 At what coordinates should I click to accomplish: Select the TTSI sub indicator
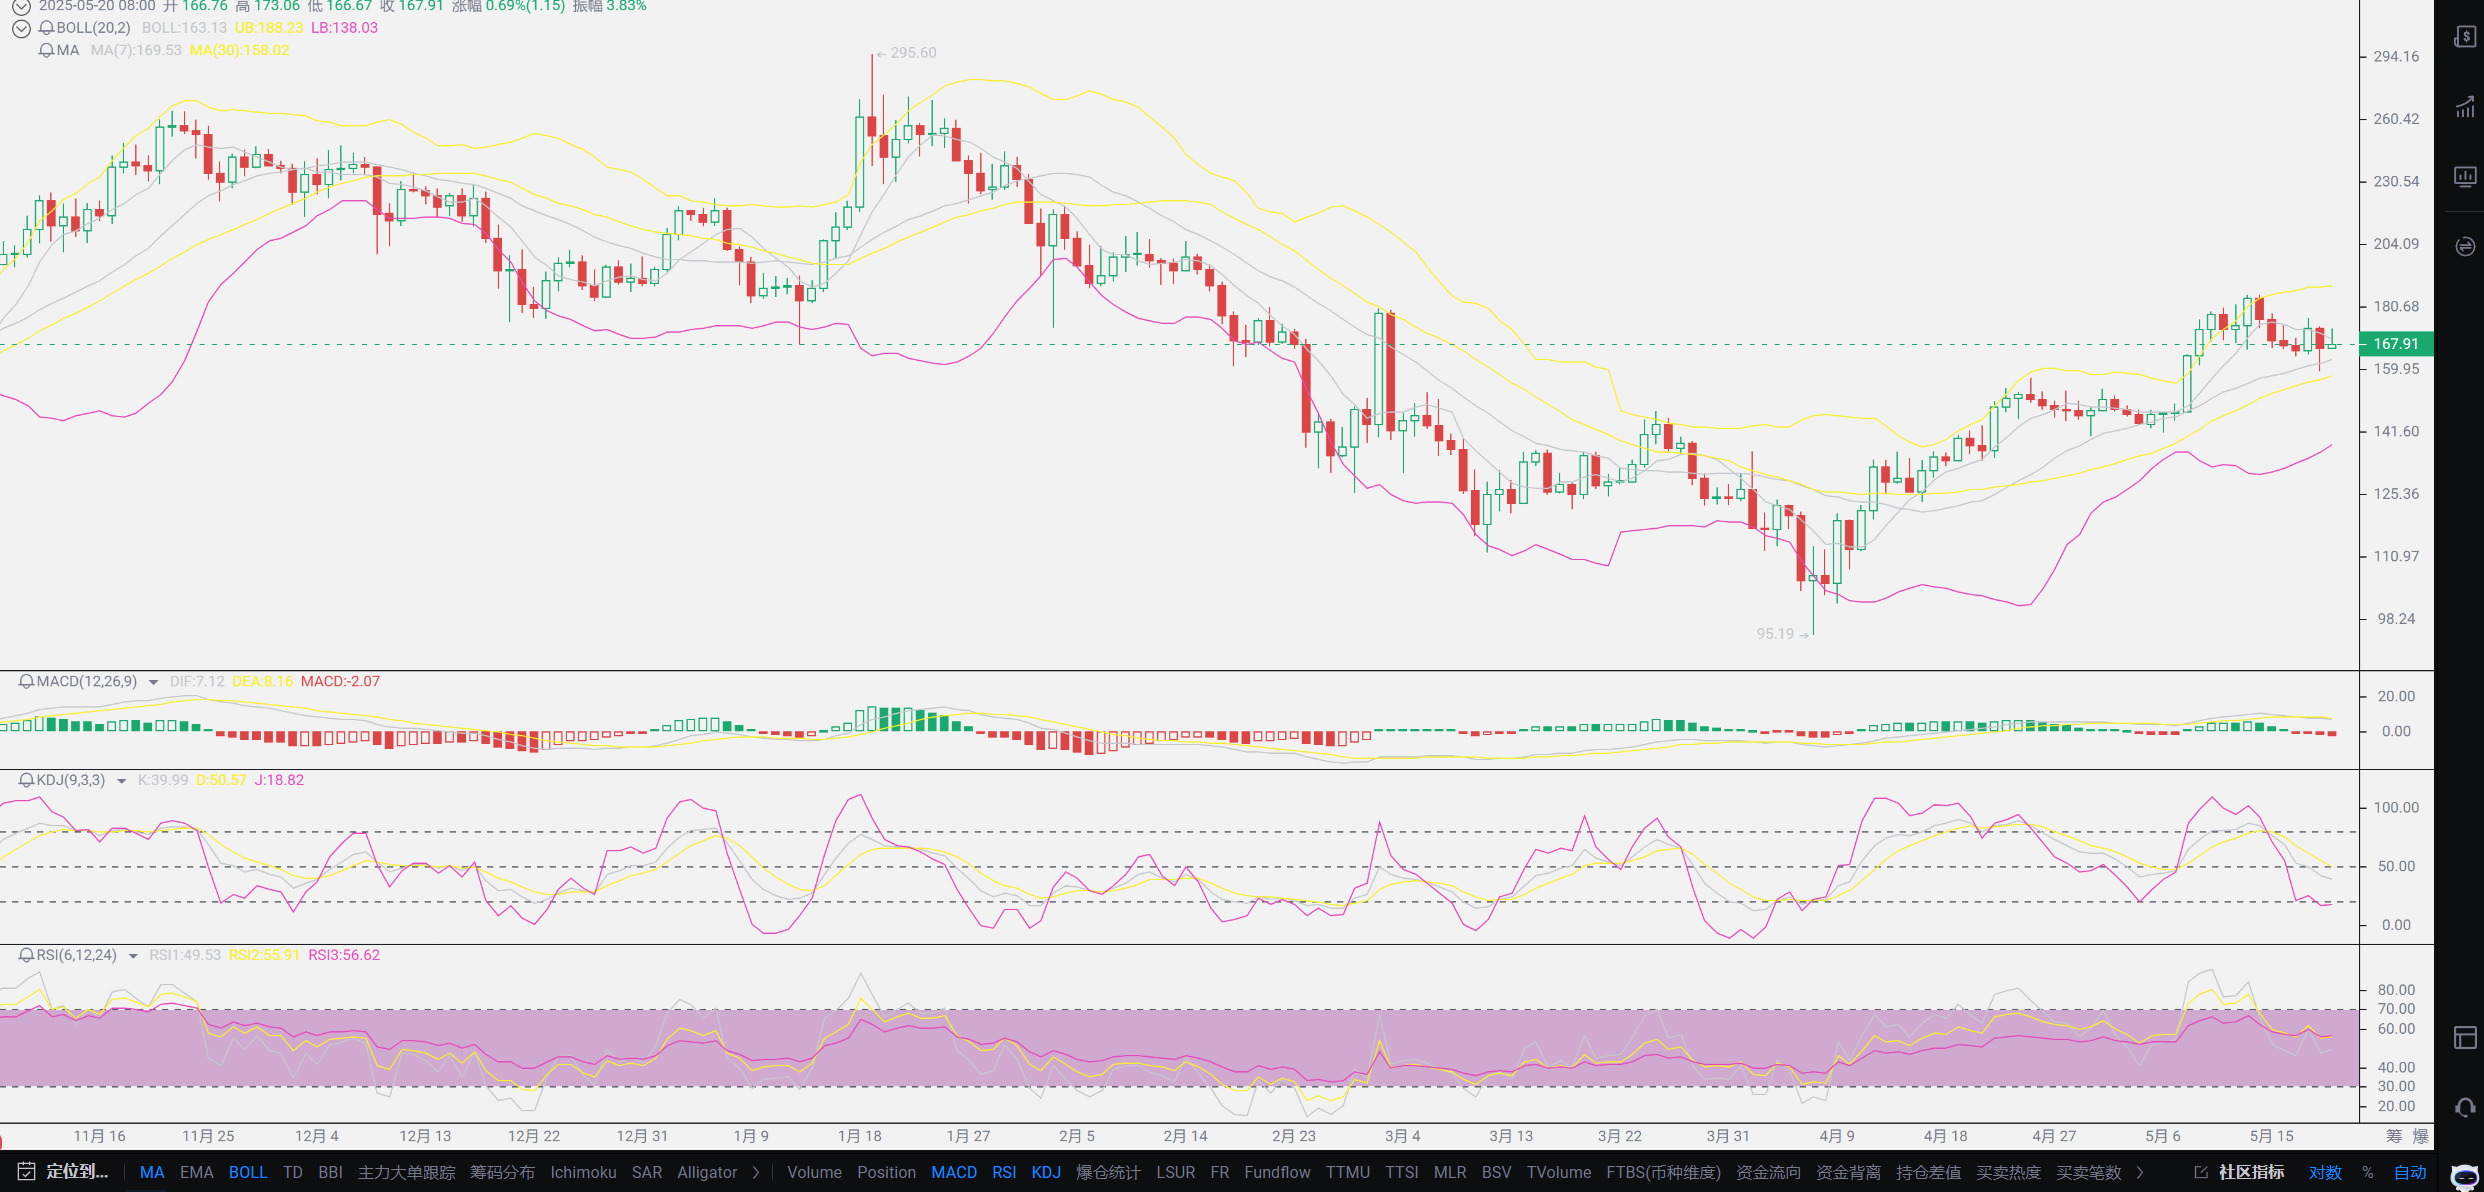pos(1402,1172)
